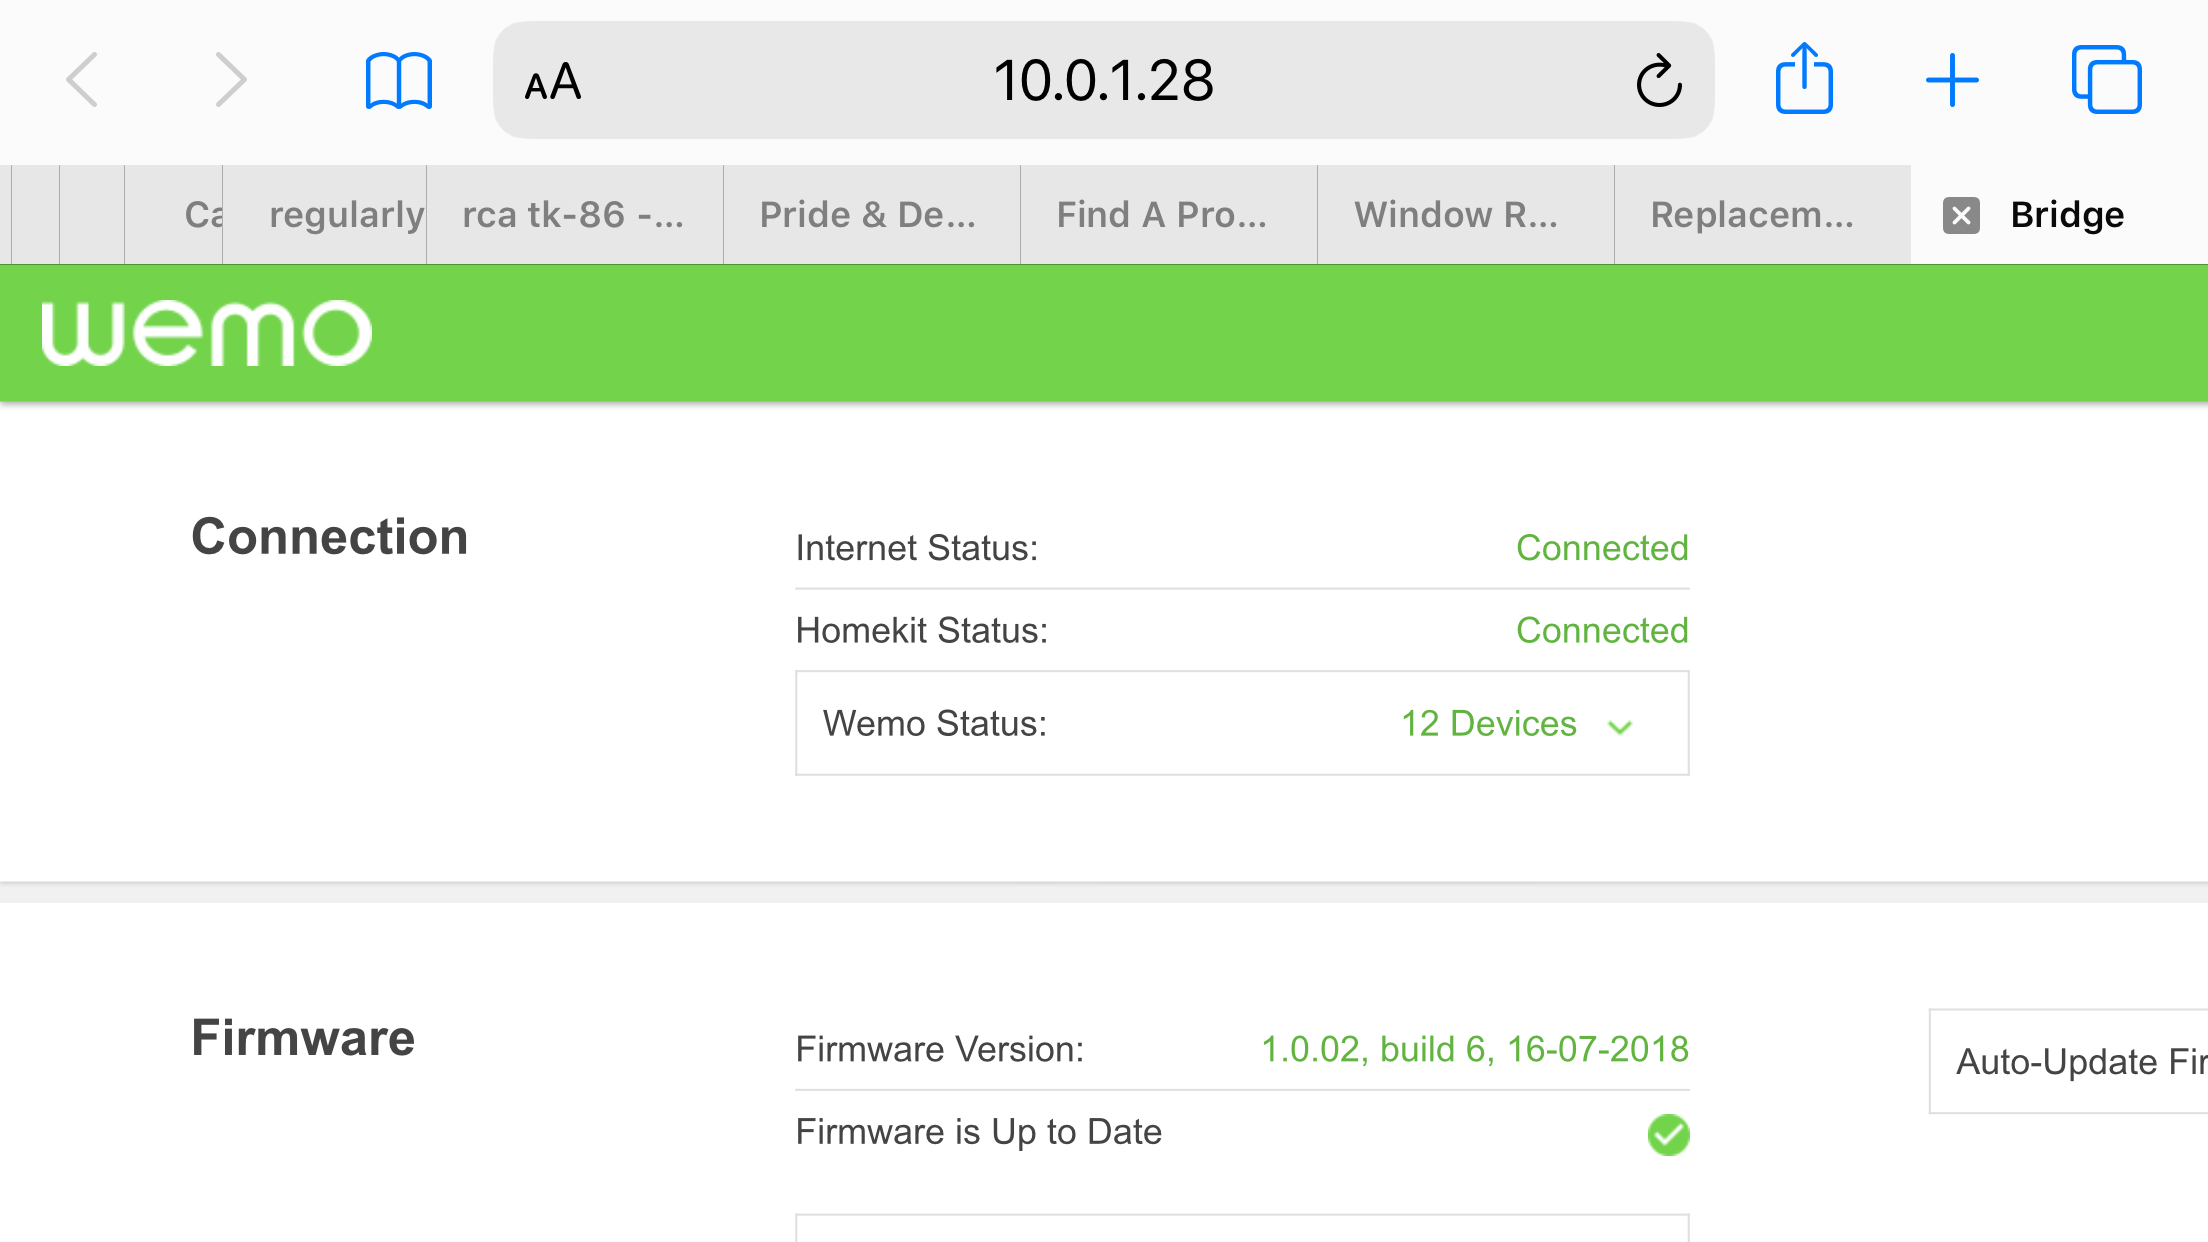Screen dimensions: 2208x1242
Task: Select the rca tk-86 tab
Action: 573,215
